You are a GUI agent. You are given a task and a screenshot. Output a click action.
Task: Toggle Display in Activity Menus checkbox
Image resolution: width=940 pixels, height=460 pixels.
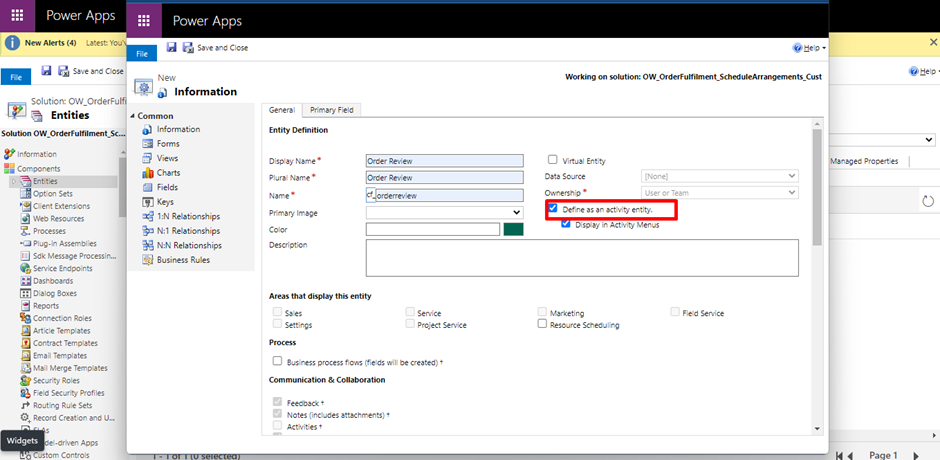click(565, 224)
